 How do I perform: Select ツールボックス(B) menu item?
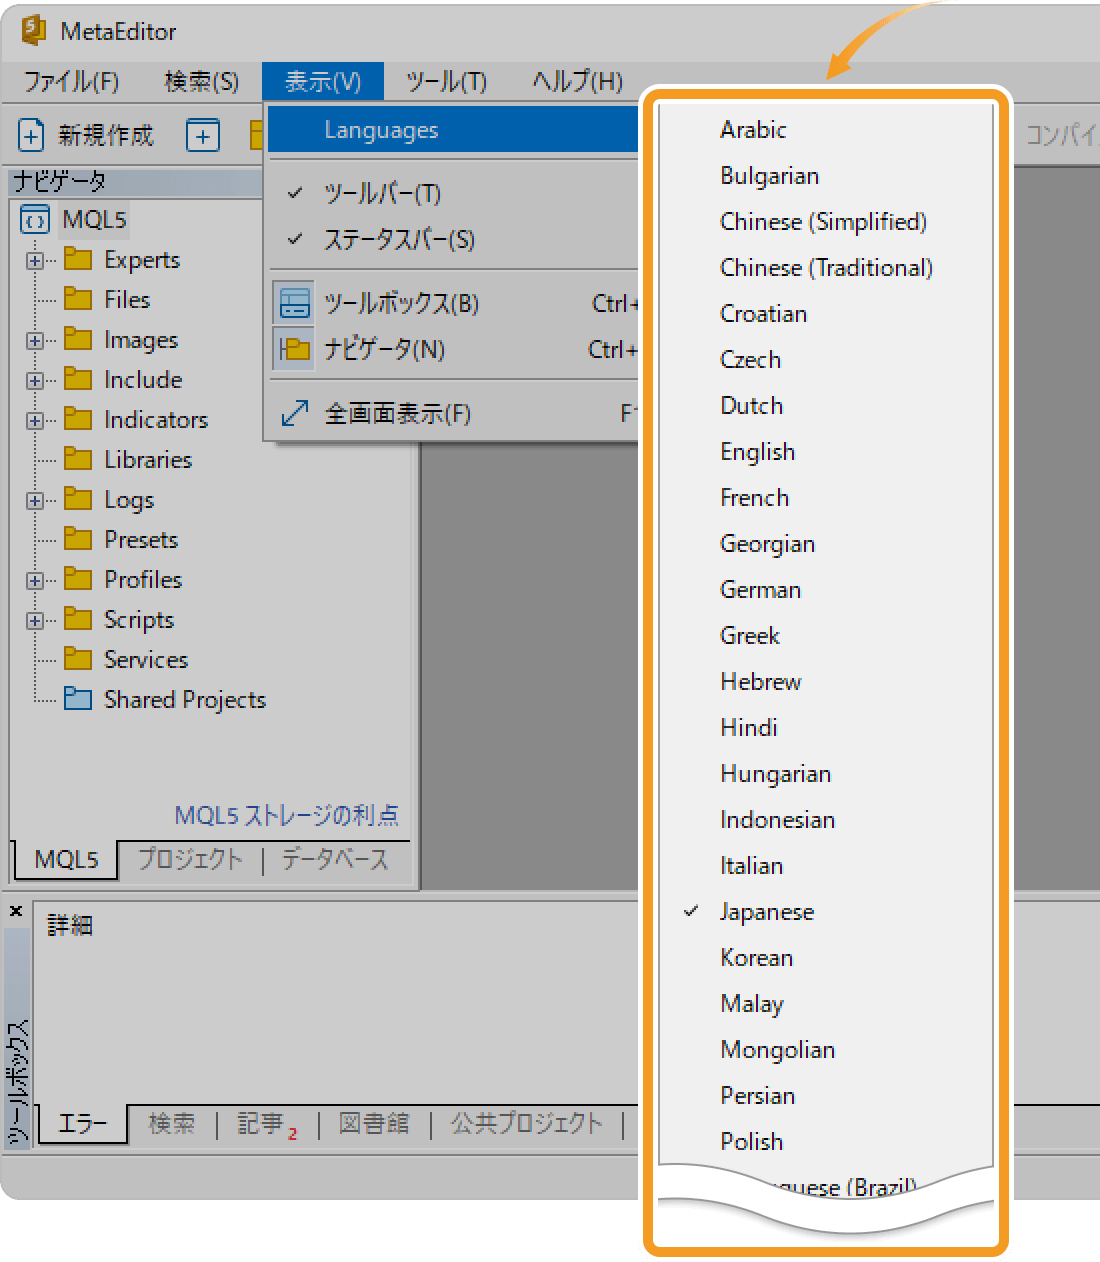(452, 303)
